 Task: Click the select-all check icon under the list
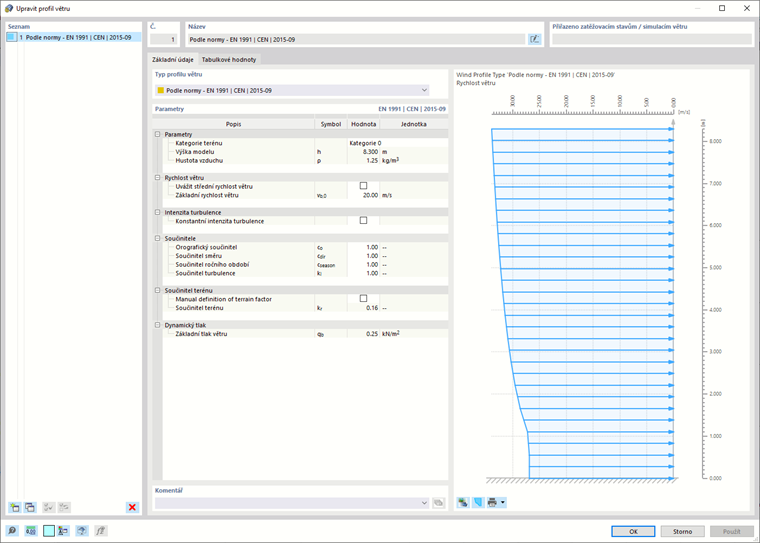coord(48,507)
